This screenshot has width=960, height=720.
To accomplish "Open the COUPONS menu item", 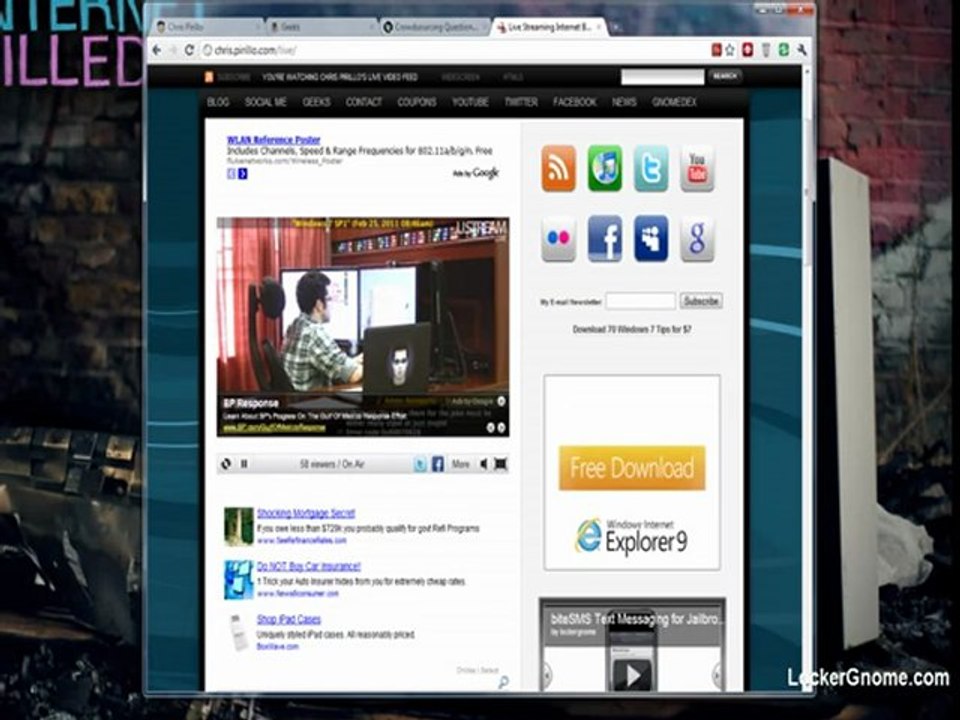I will (x=417, y=102).
